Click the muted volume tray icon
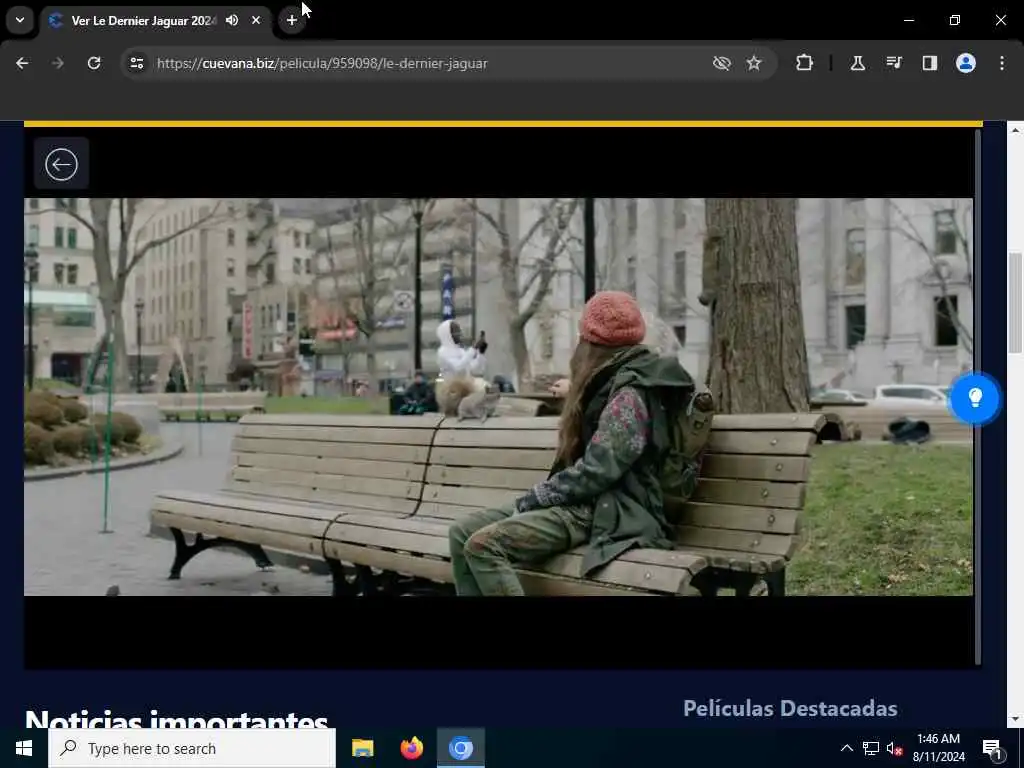The width and height of the screenshot is (1024, 768). tap(895, 748)
